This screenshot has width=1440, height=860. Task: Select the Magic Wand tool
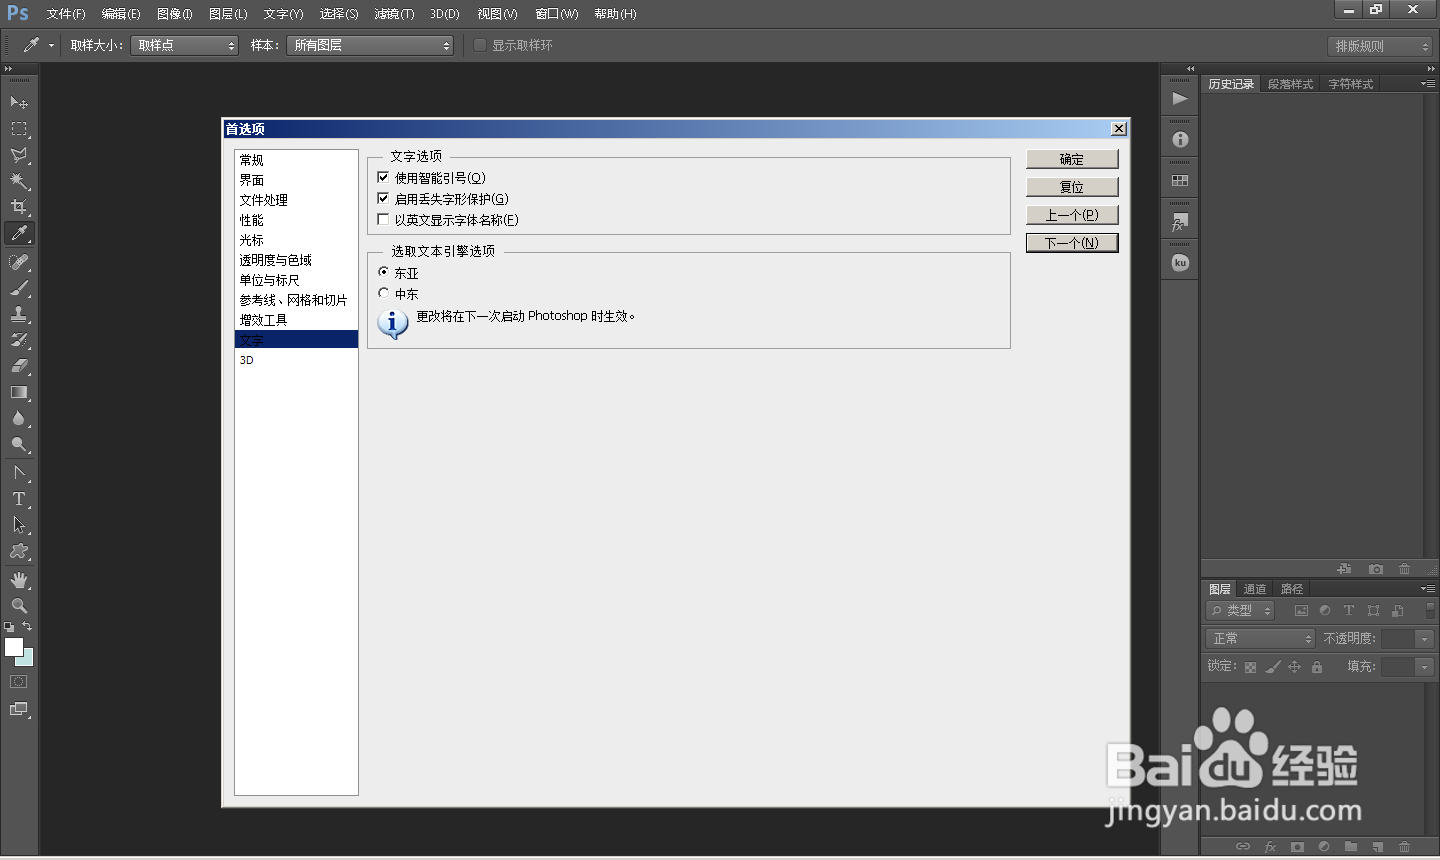19,181
